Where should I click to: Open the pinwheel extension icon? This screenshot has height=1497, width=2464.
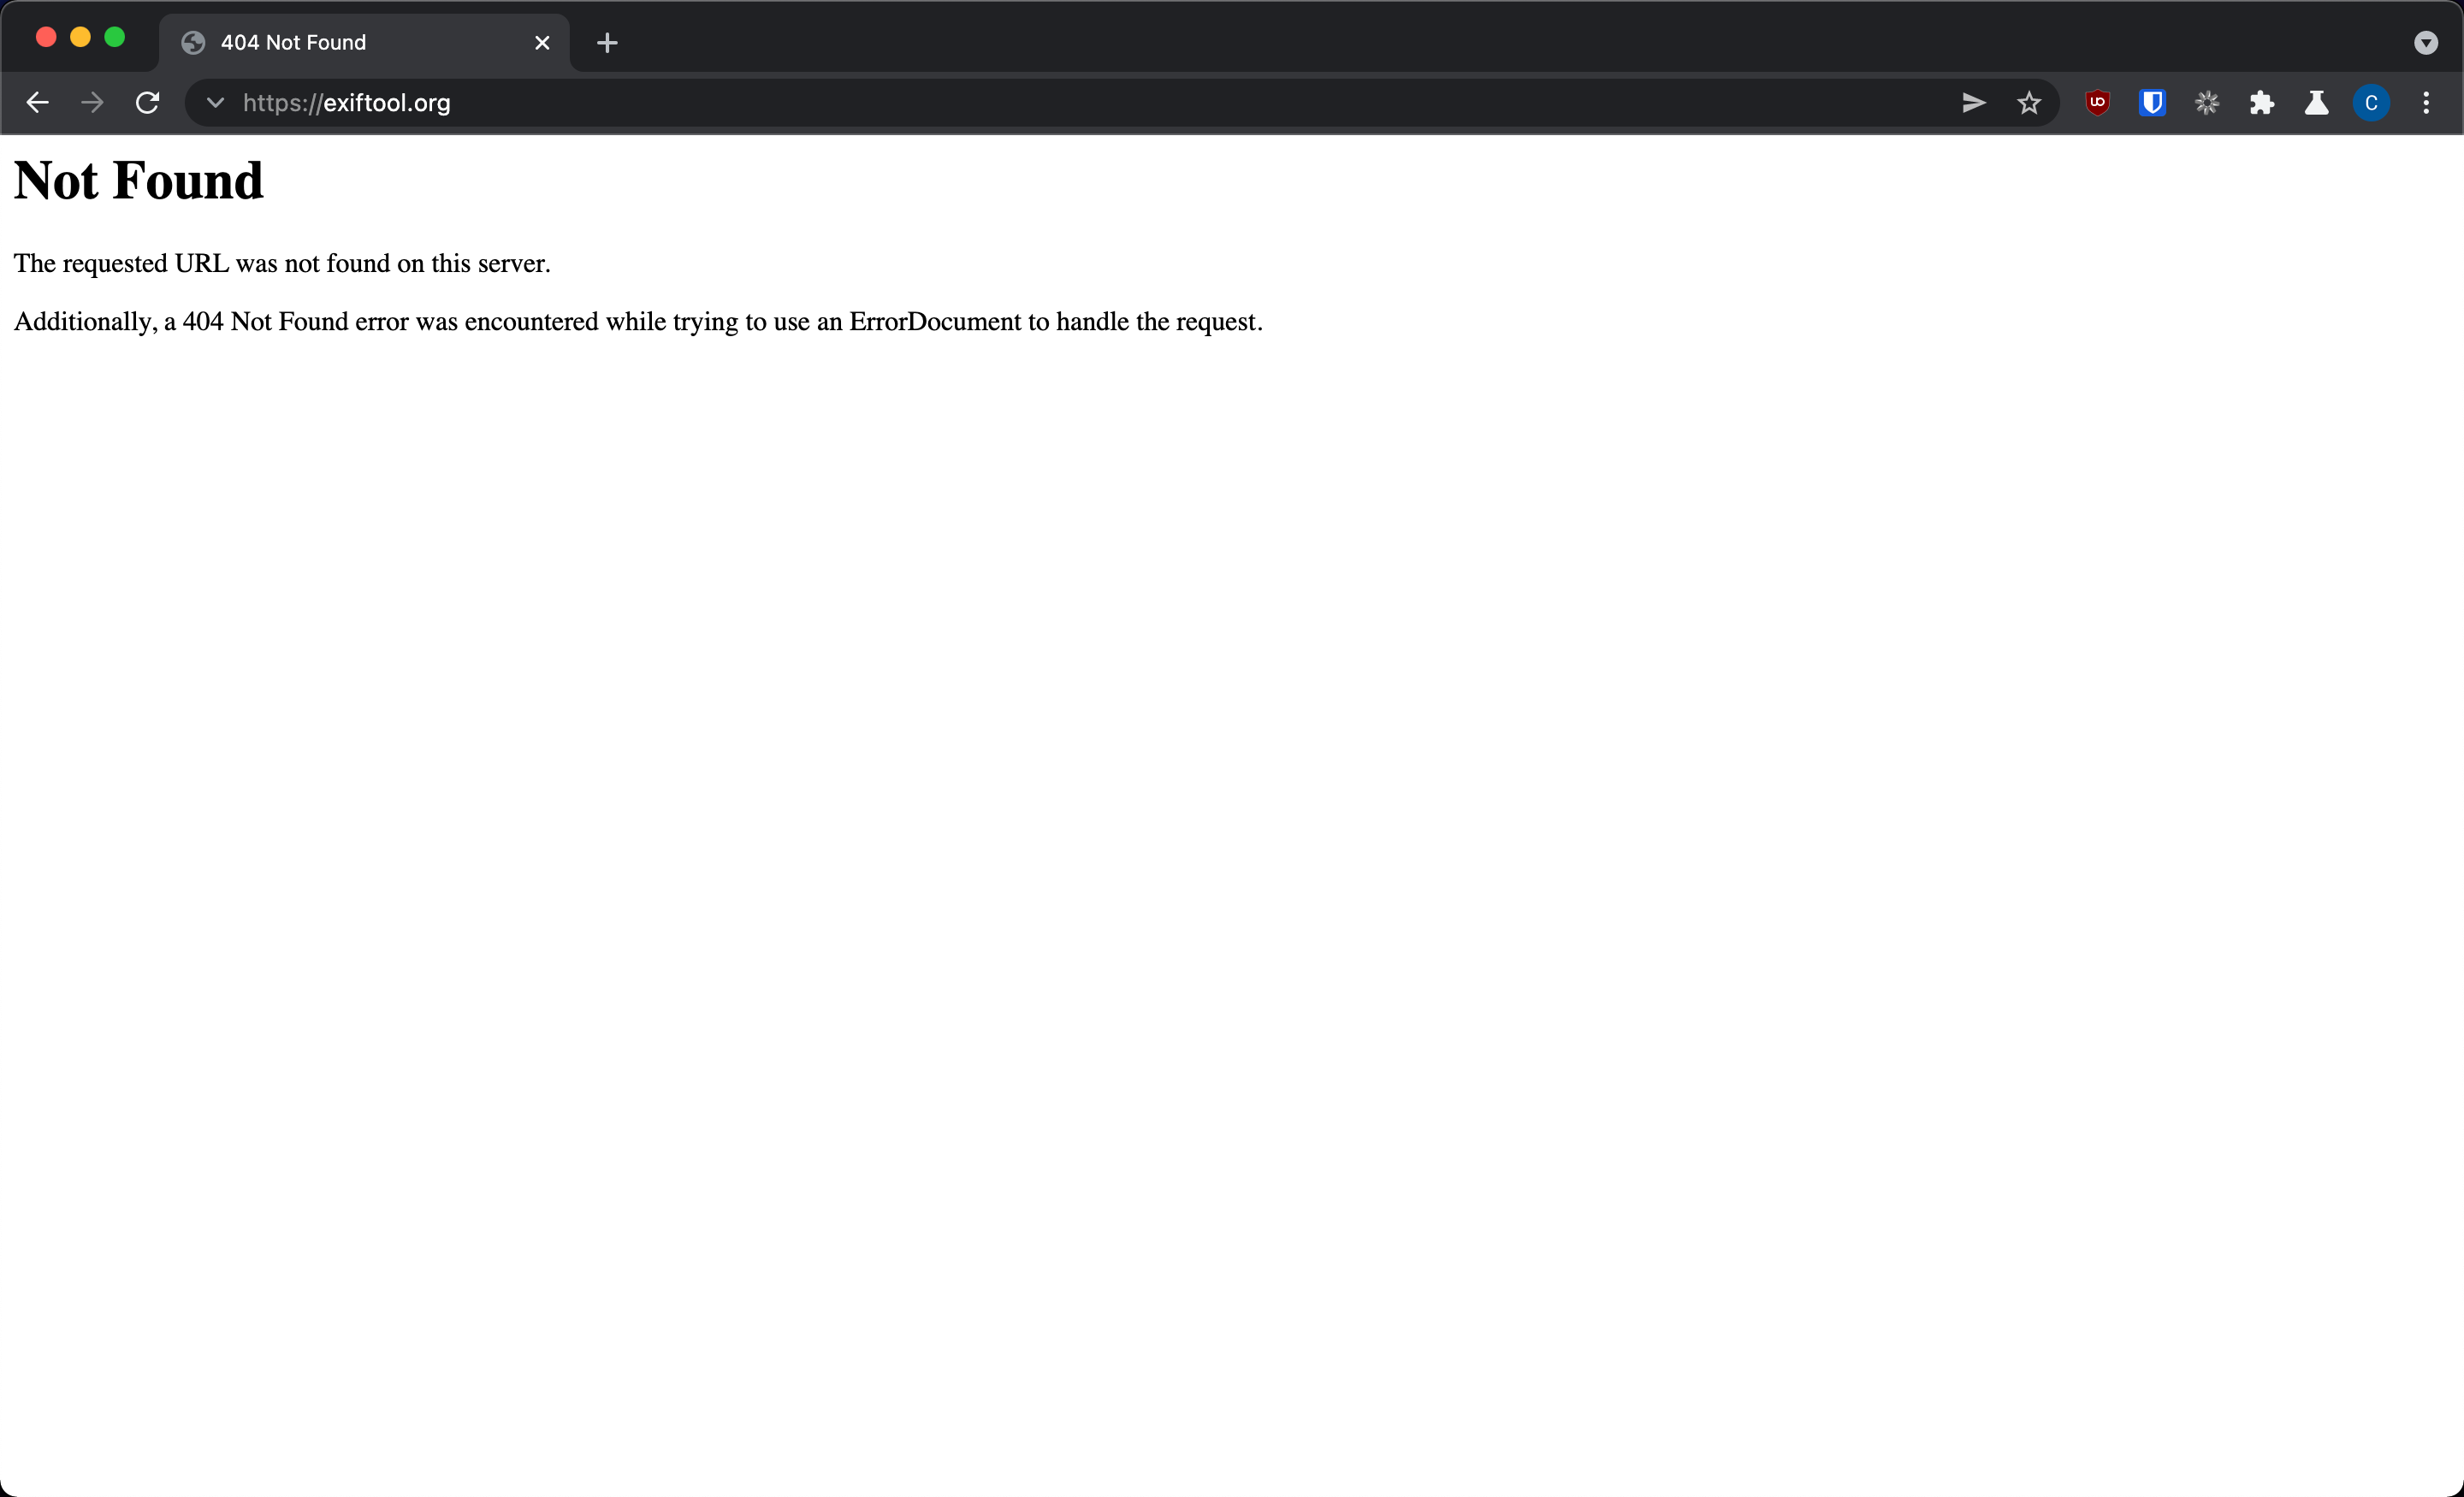[2207, 102]
